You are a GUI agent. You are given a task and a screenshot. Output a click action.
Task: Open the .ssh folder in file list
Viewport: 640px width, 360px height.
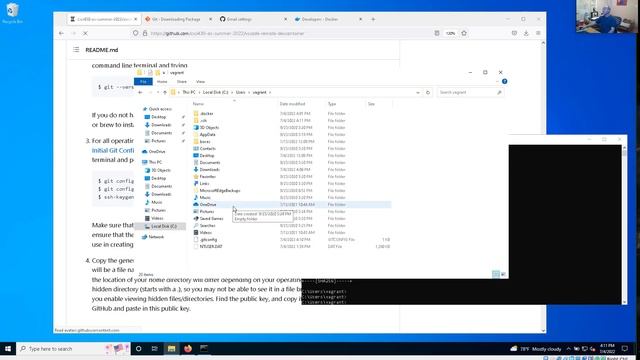click(203, 120)
